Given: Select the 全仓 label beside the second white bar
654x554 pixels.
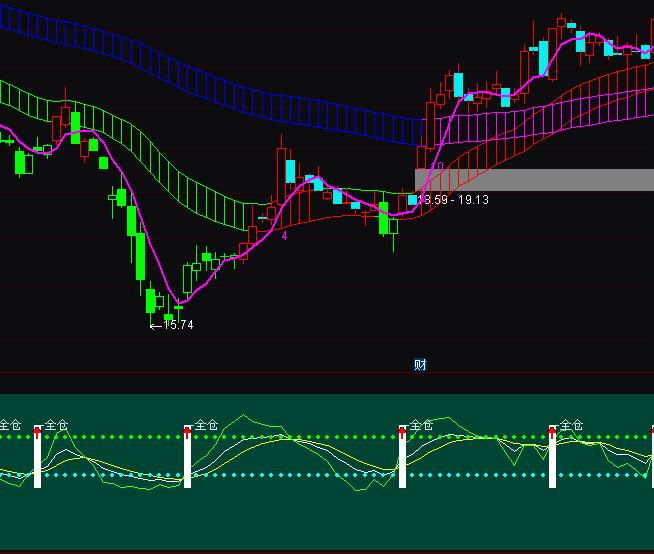Looking at the screenshot, I should [x=205, y=425].
